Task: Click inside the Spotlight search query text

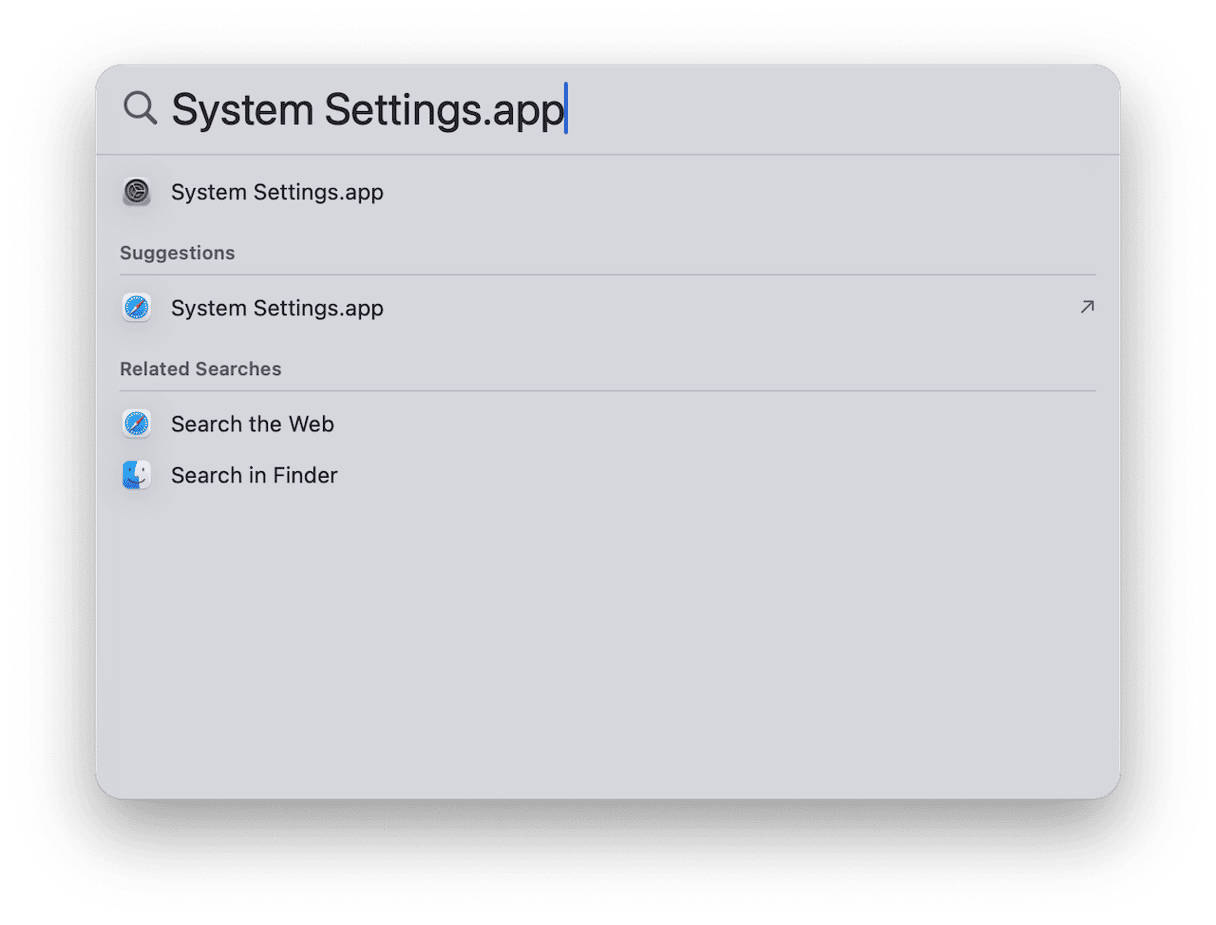Action: 368,110
